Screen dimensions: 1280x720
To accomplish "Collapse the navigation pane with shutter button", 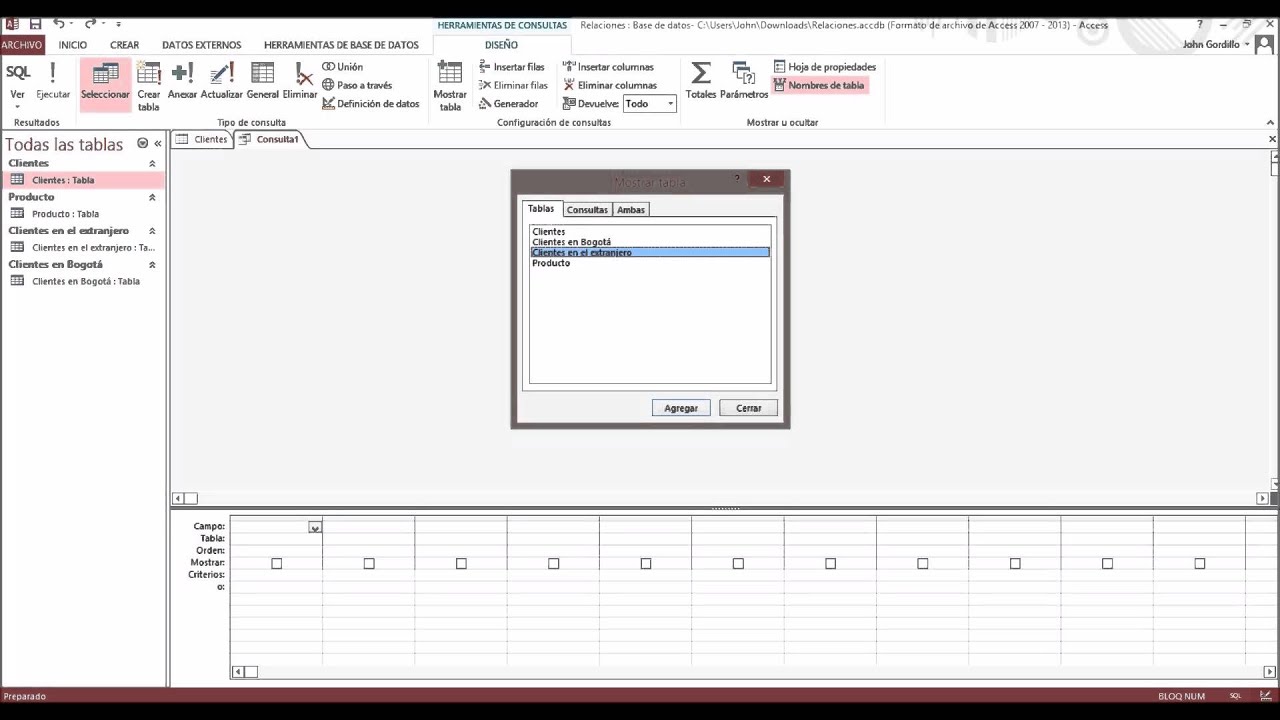I will pyautogui.click(x=157, y=144).
